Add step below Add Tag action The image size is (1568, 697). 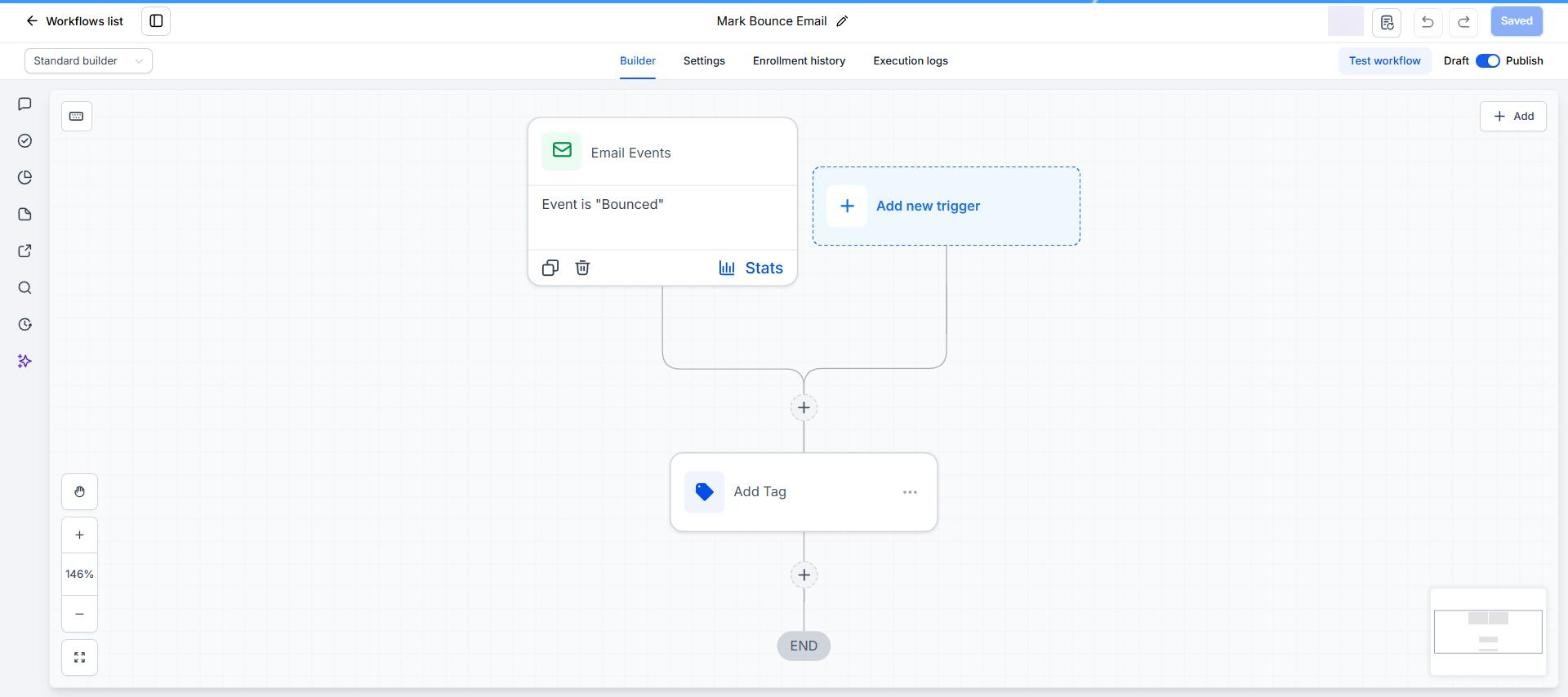(x=803, y=575)
